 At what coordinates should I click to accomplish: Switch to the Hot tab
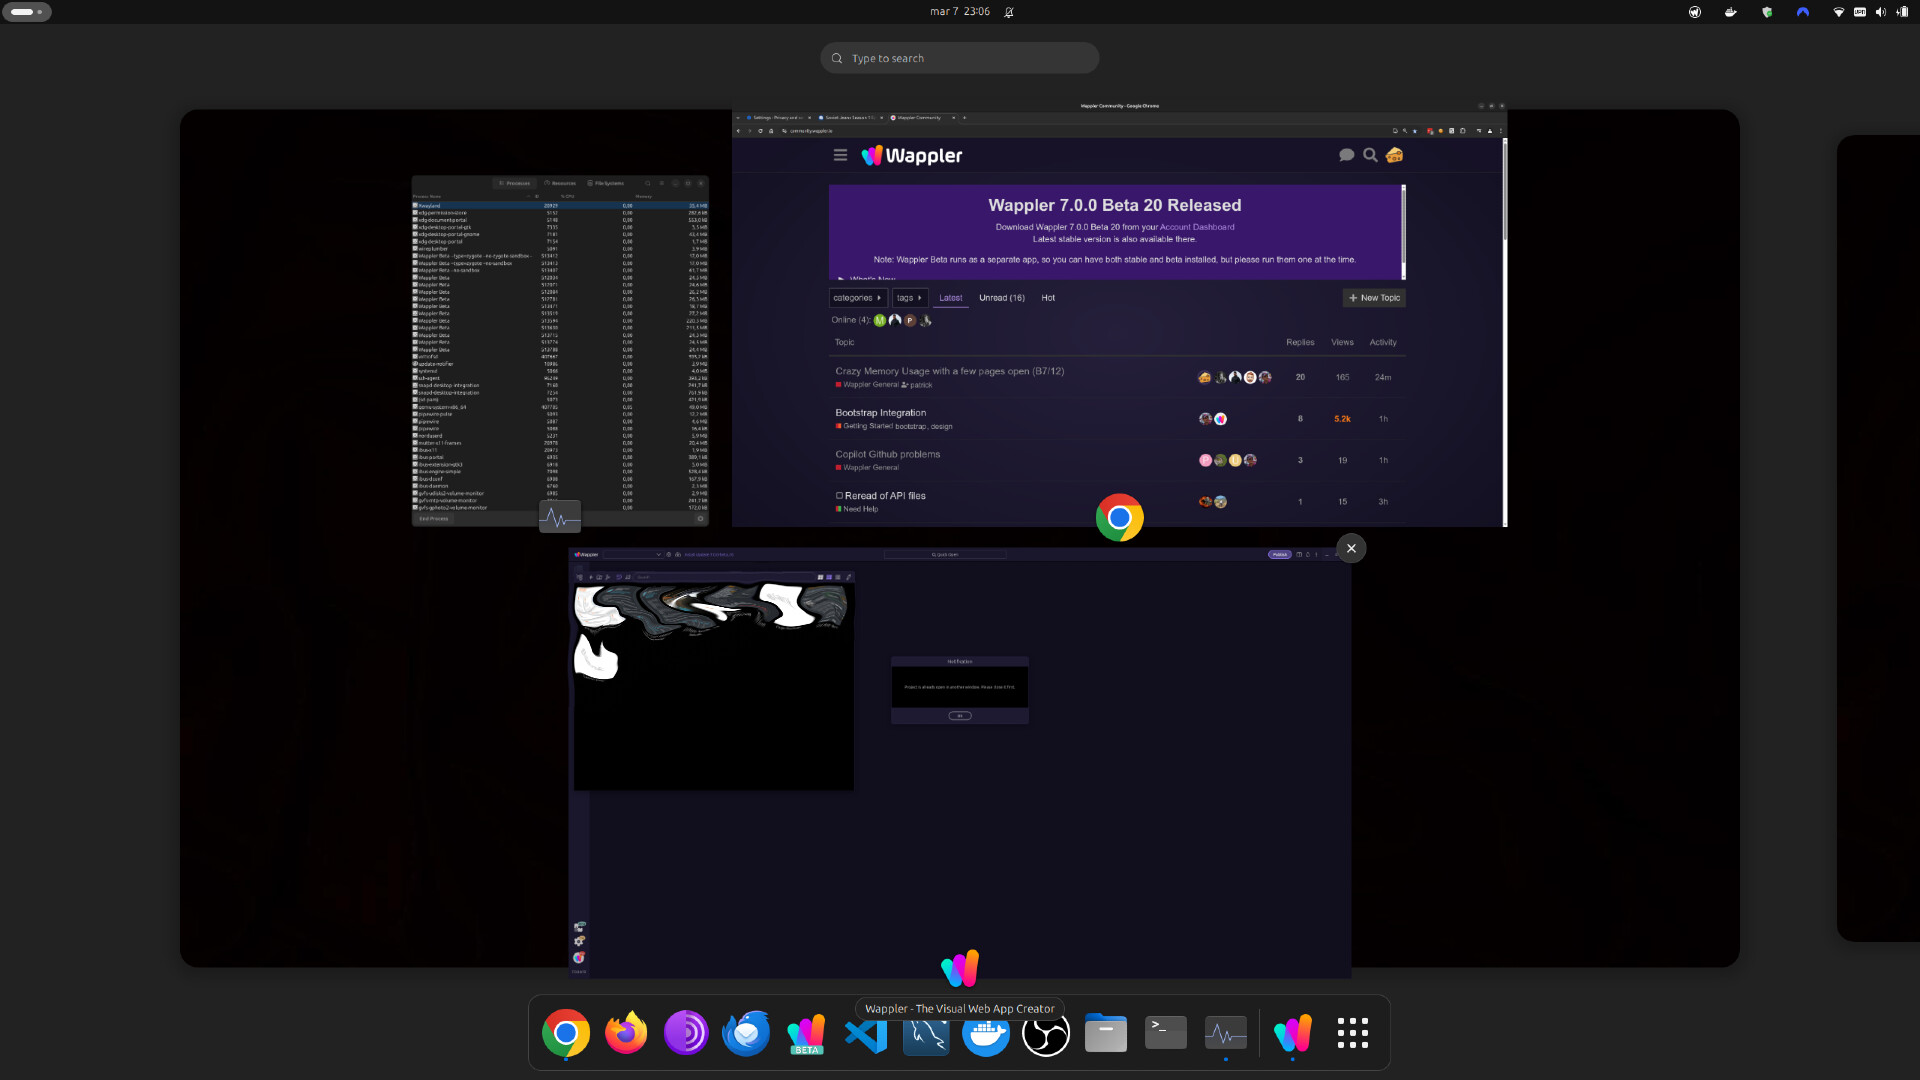[x=1048, y=298]
